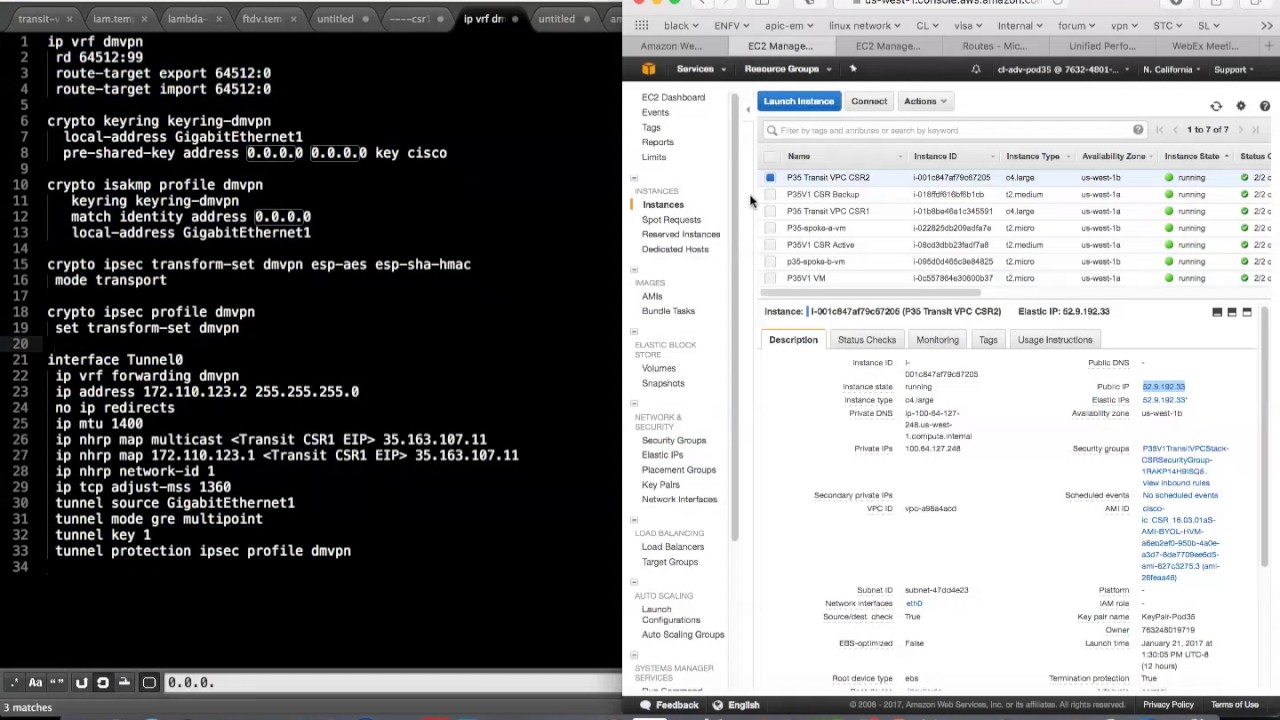Image resolution: width=1280 pixels, height=720 pixels.
Task: Click the rounded rectangle icon in find bar
Action: pyautogui.click(x=149, y=682)
